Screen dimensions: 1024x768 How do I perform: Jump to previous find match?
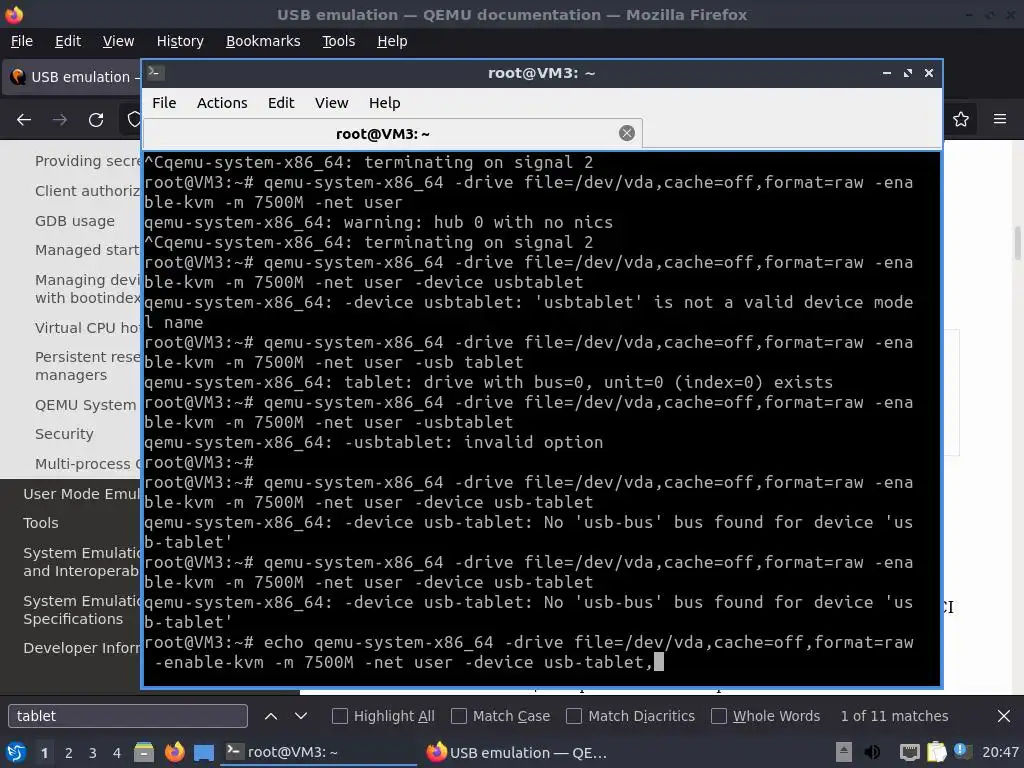pyautogui.click(x=270, y=716)
